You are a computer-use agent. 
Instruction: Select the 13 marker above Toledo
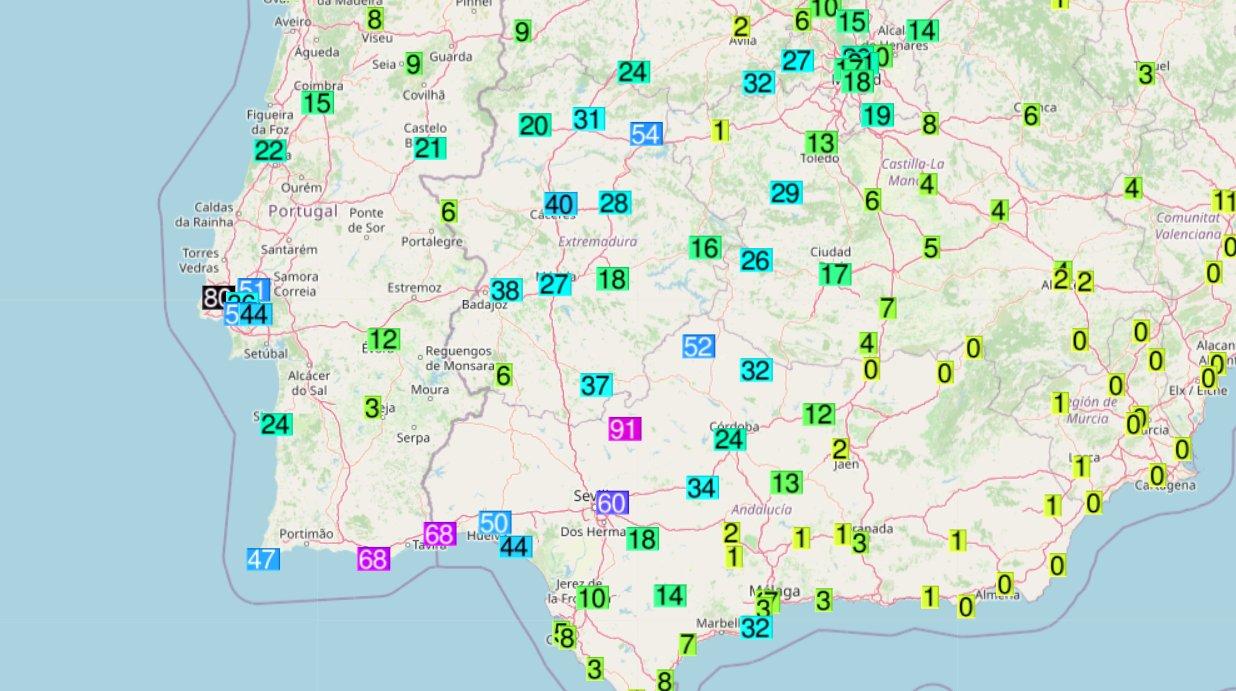(x=820, y=142)
